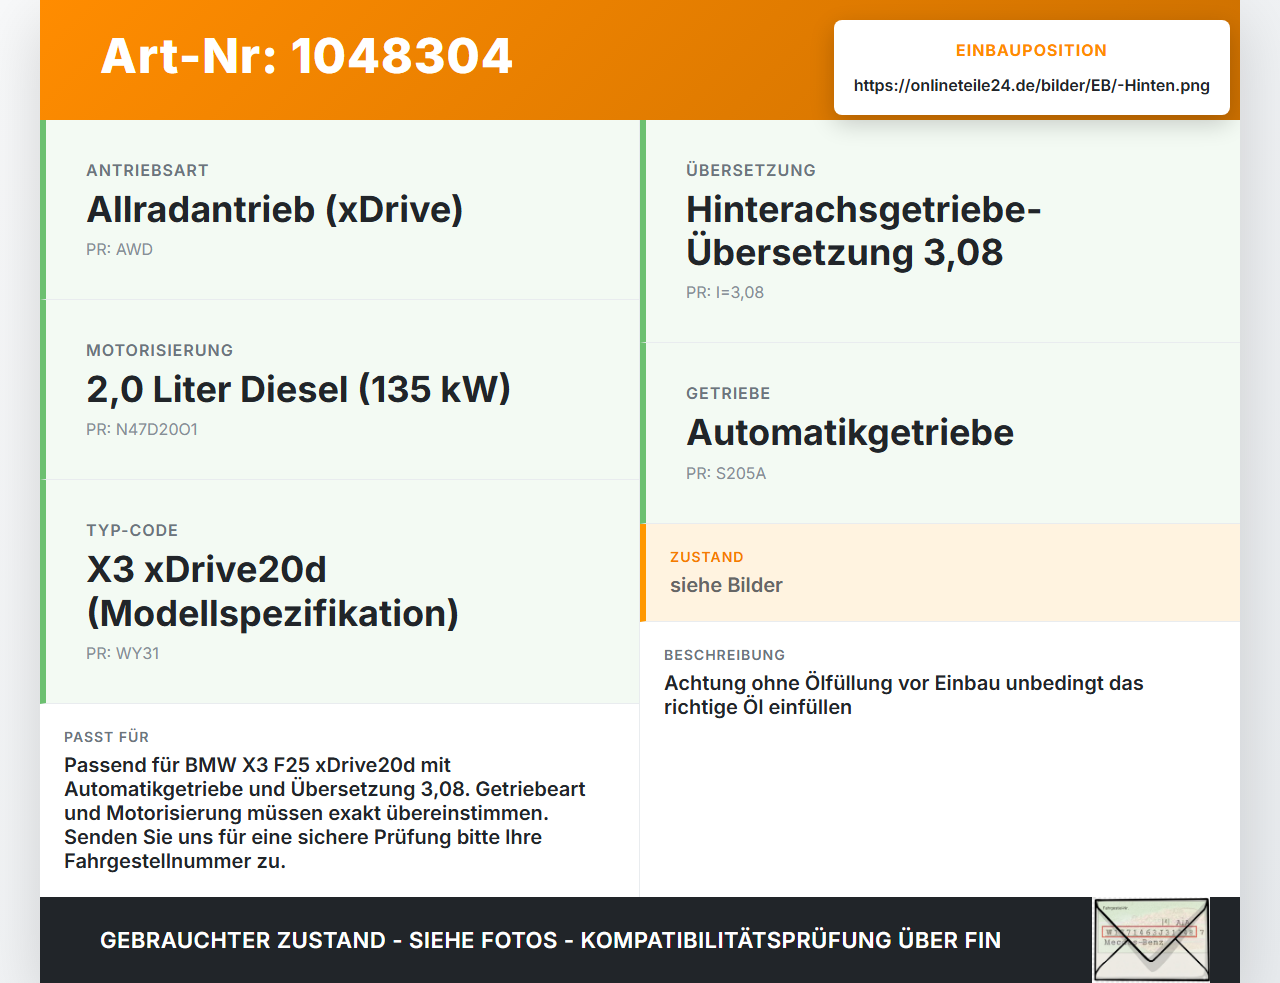Select the Automatikgetriebe spec card
This screenshot has height=983, width=1280.
point(940,433)
